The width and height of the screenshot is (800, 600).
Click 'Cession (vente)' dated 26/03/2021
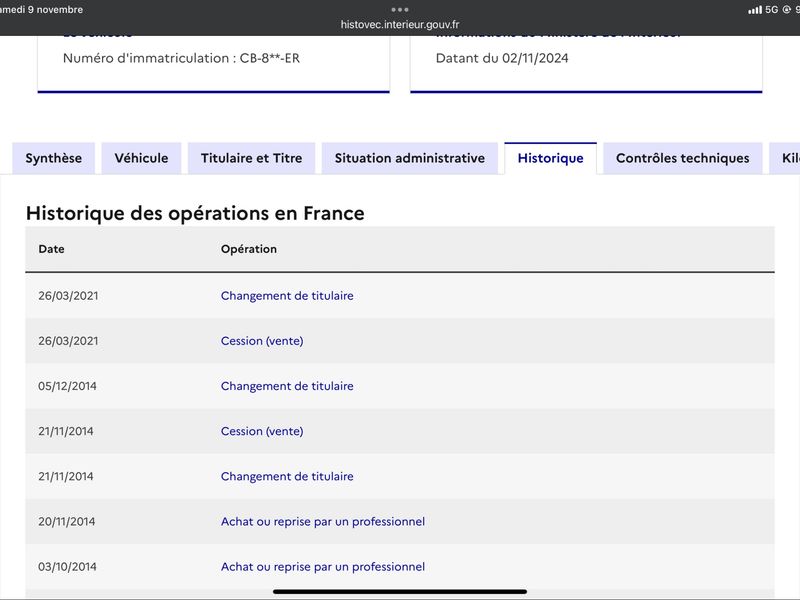[262, 341]
